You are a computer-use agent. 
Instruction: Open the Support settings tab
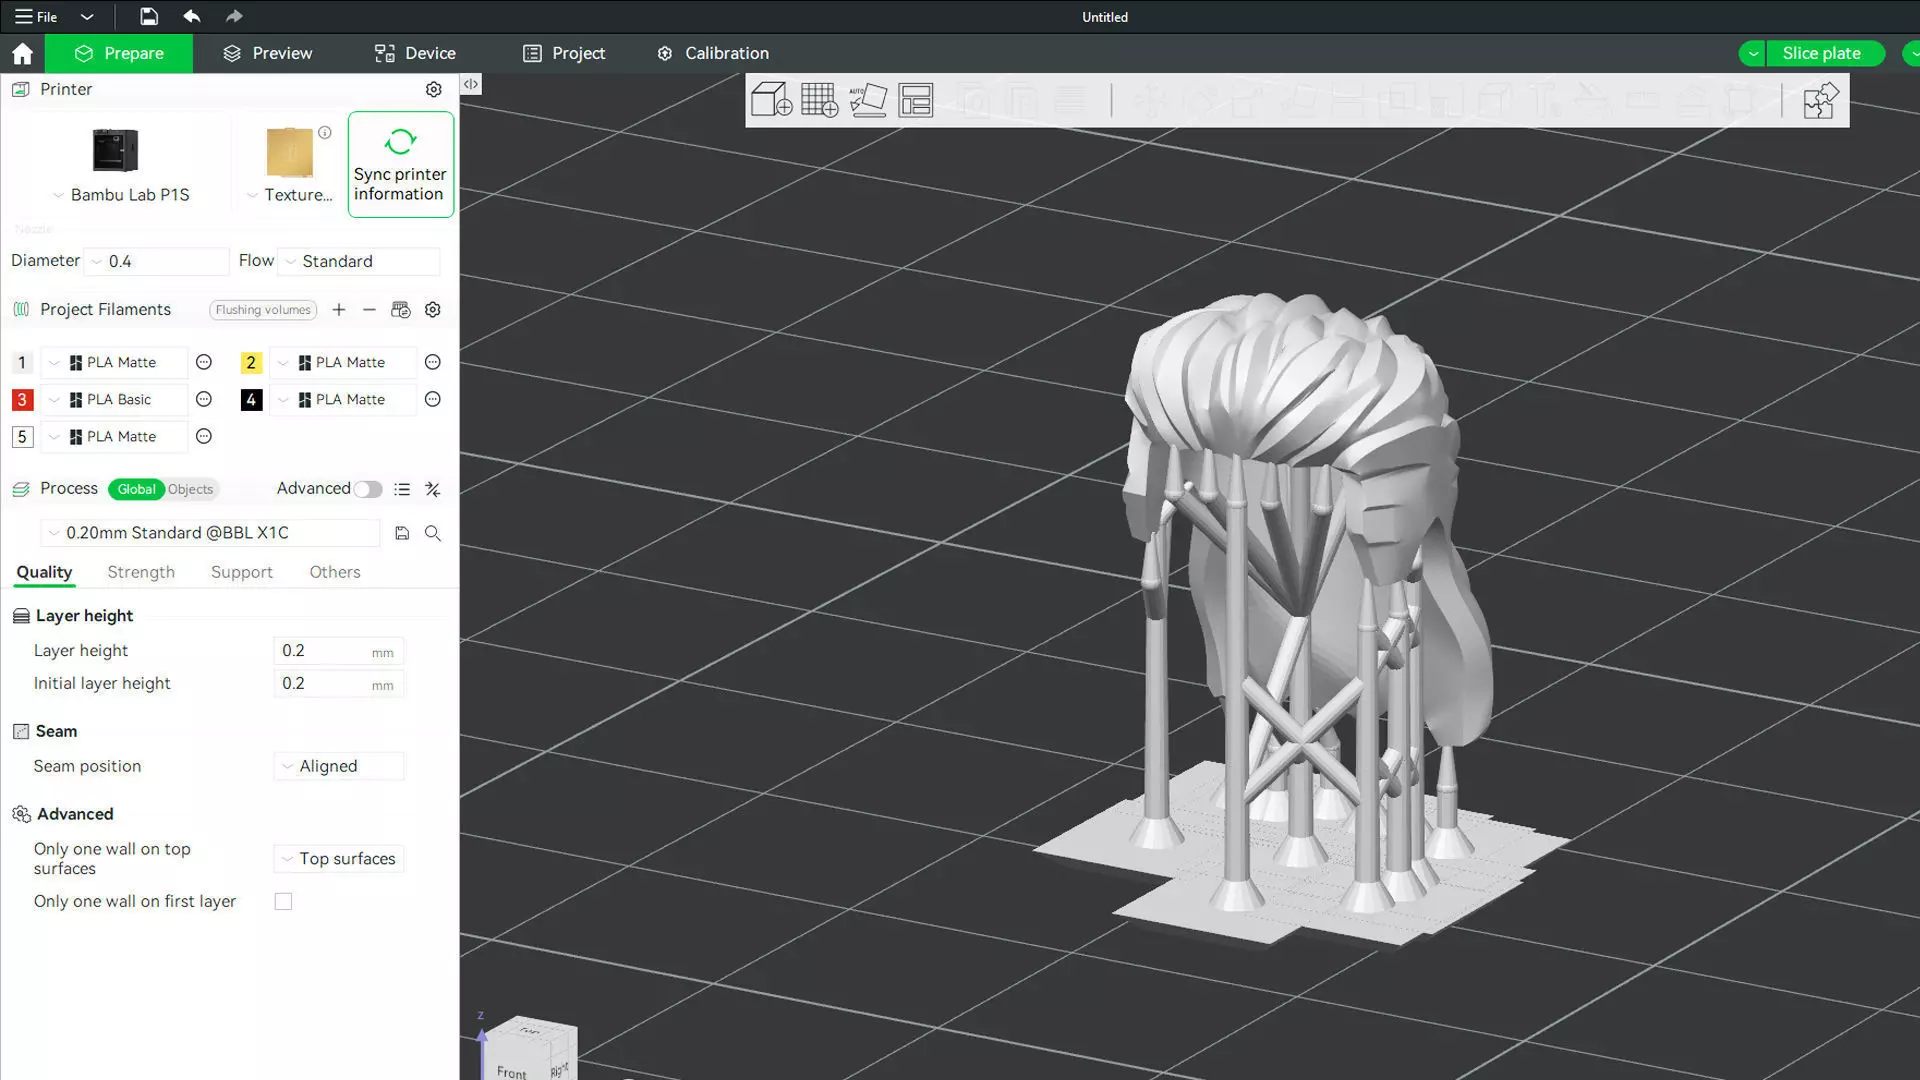(241, 572)
